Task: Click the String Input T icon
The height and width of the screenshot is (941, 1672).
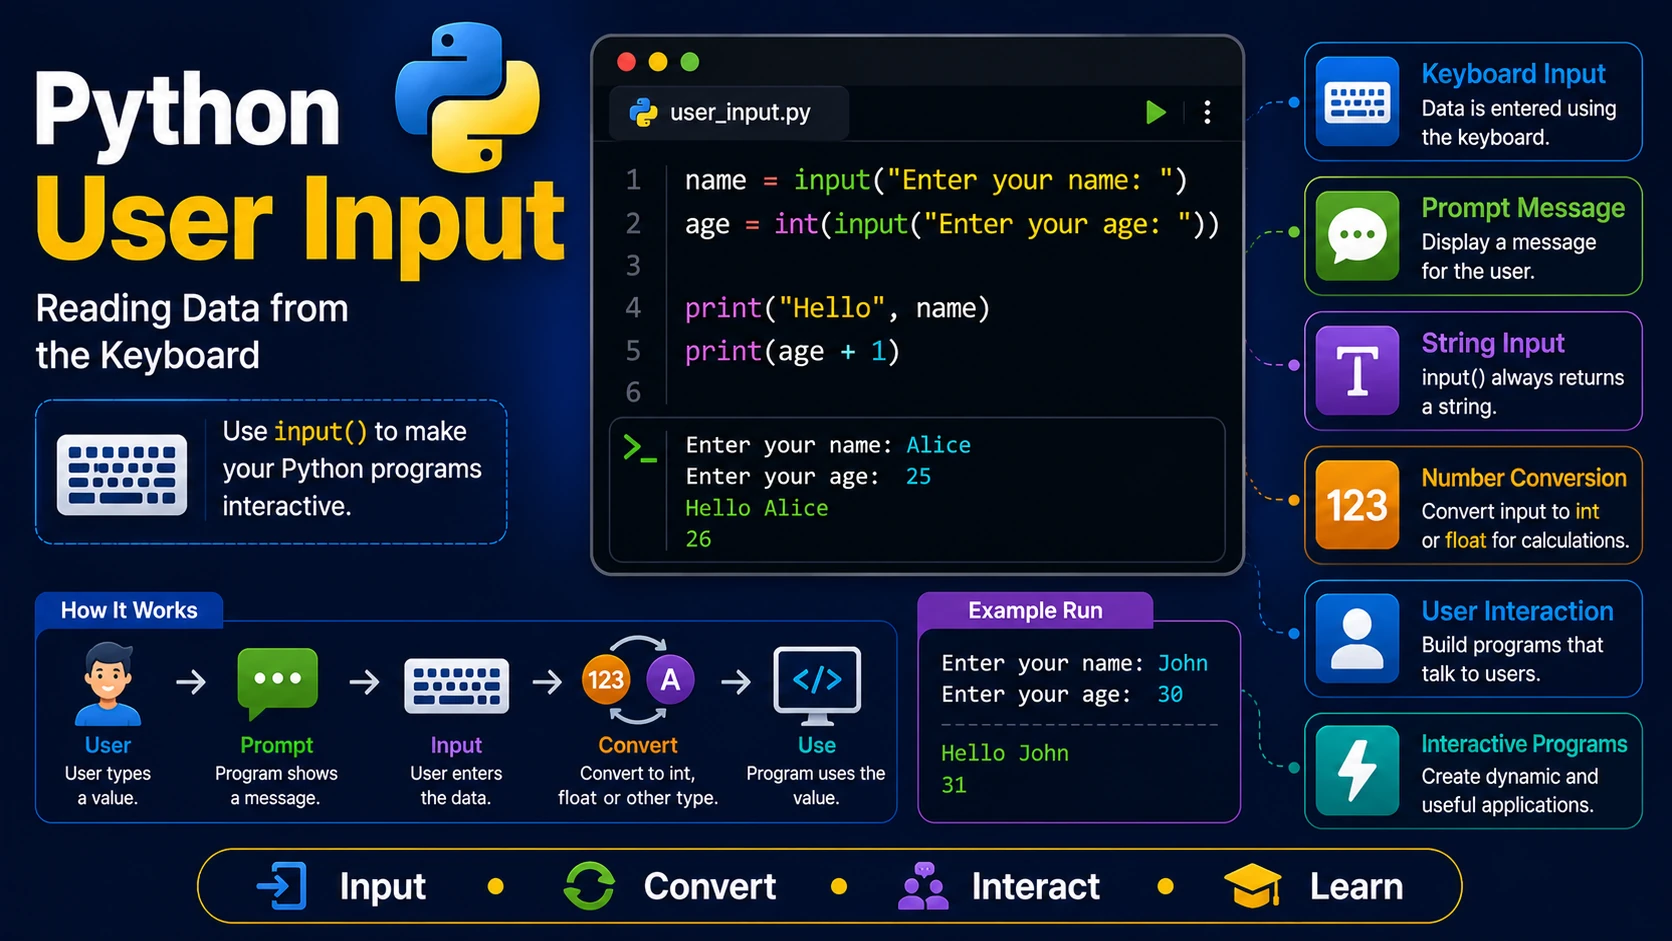Action: 1357,371
